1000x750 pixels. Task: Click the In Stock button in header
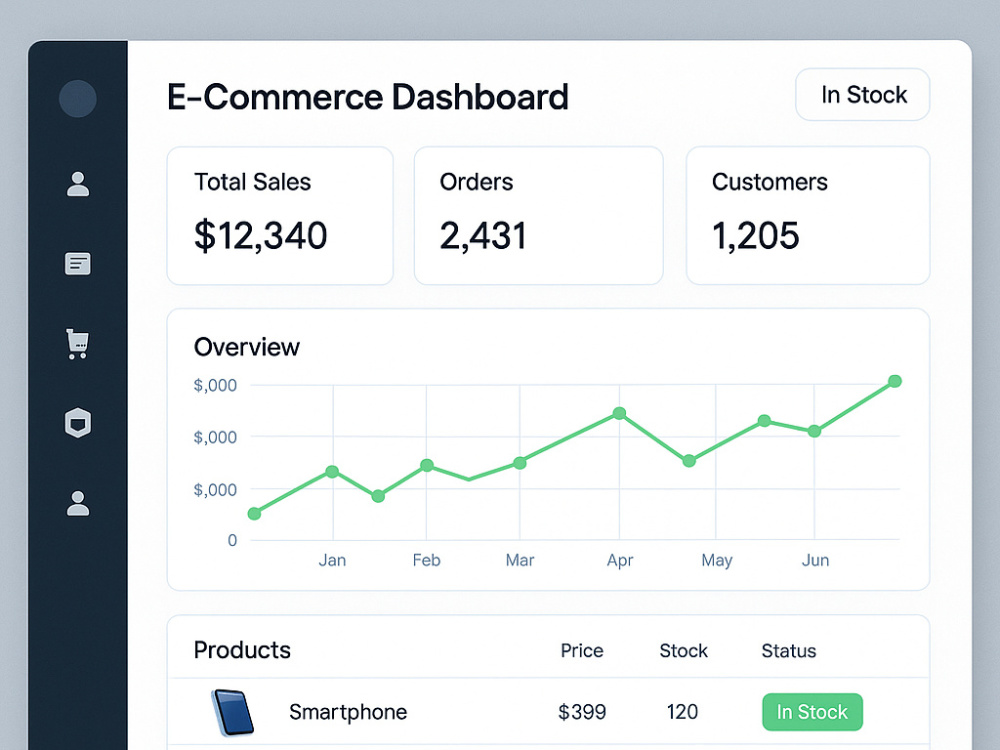pyautogui.click(x=863, y=95)
